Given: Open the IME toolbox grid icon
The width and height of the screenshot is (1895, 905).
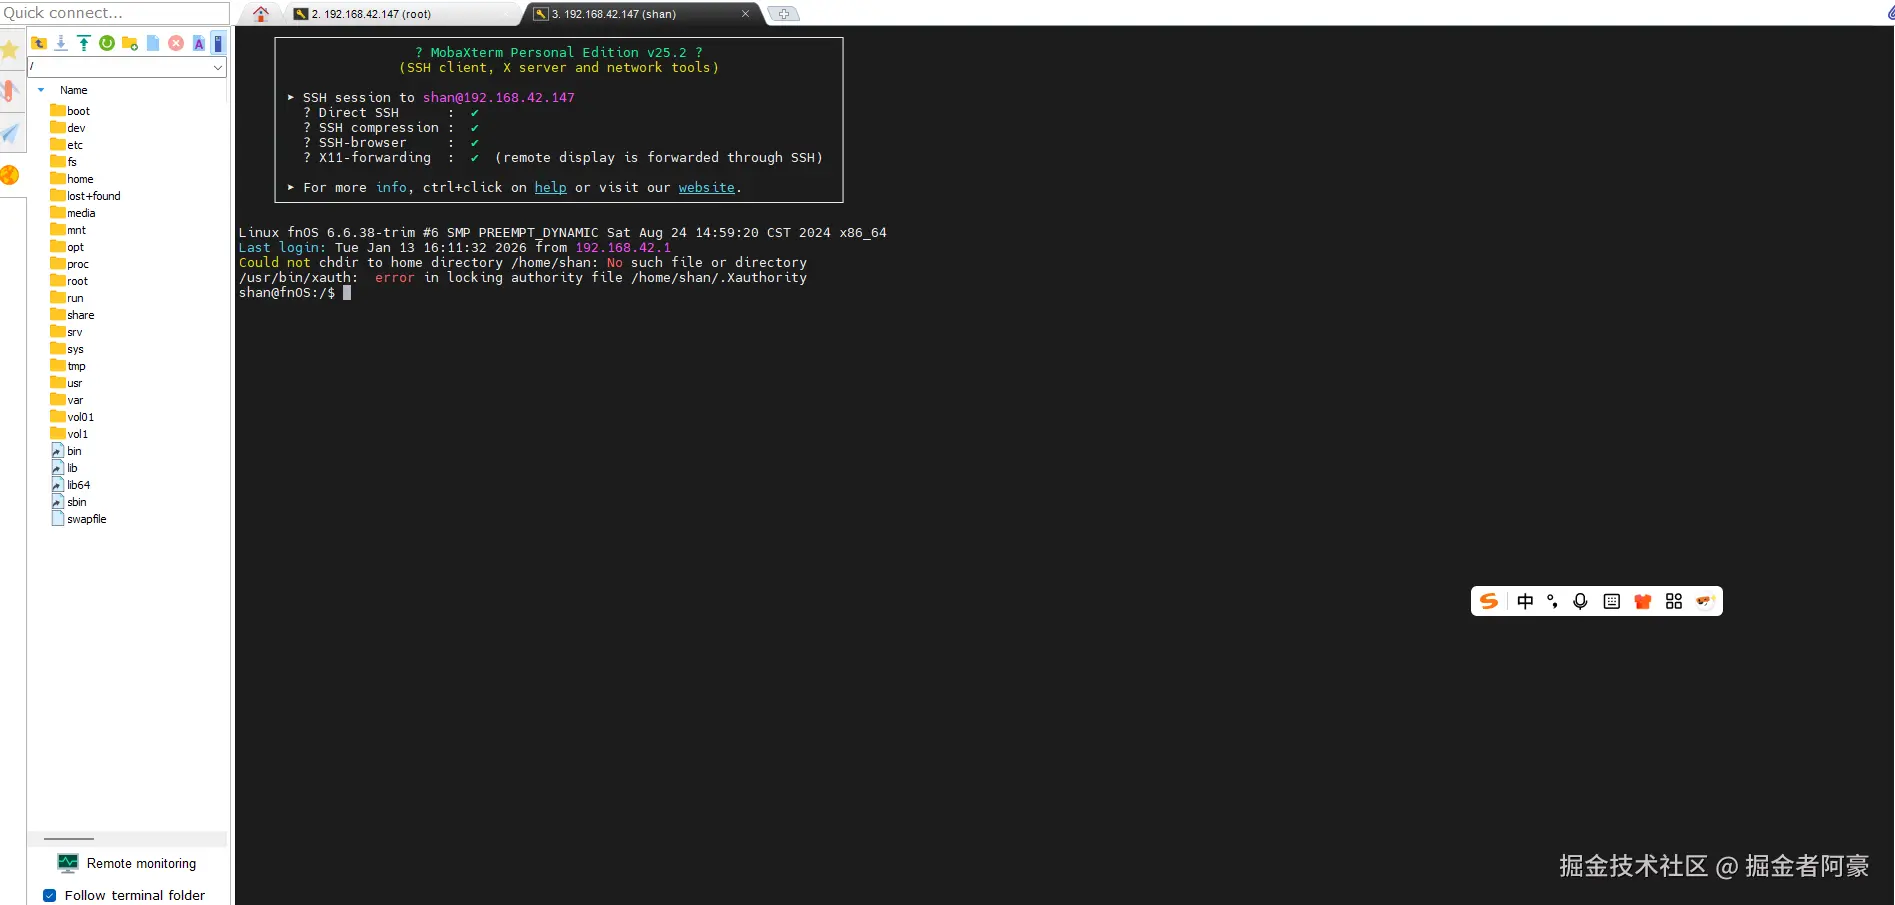Looking at the screenshot, I should (1674, 601).
